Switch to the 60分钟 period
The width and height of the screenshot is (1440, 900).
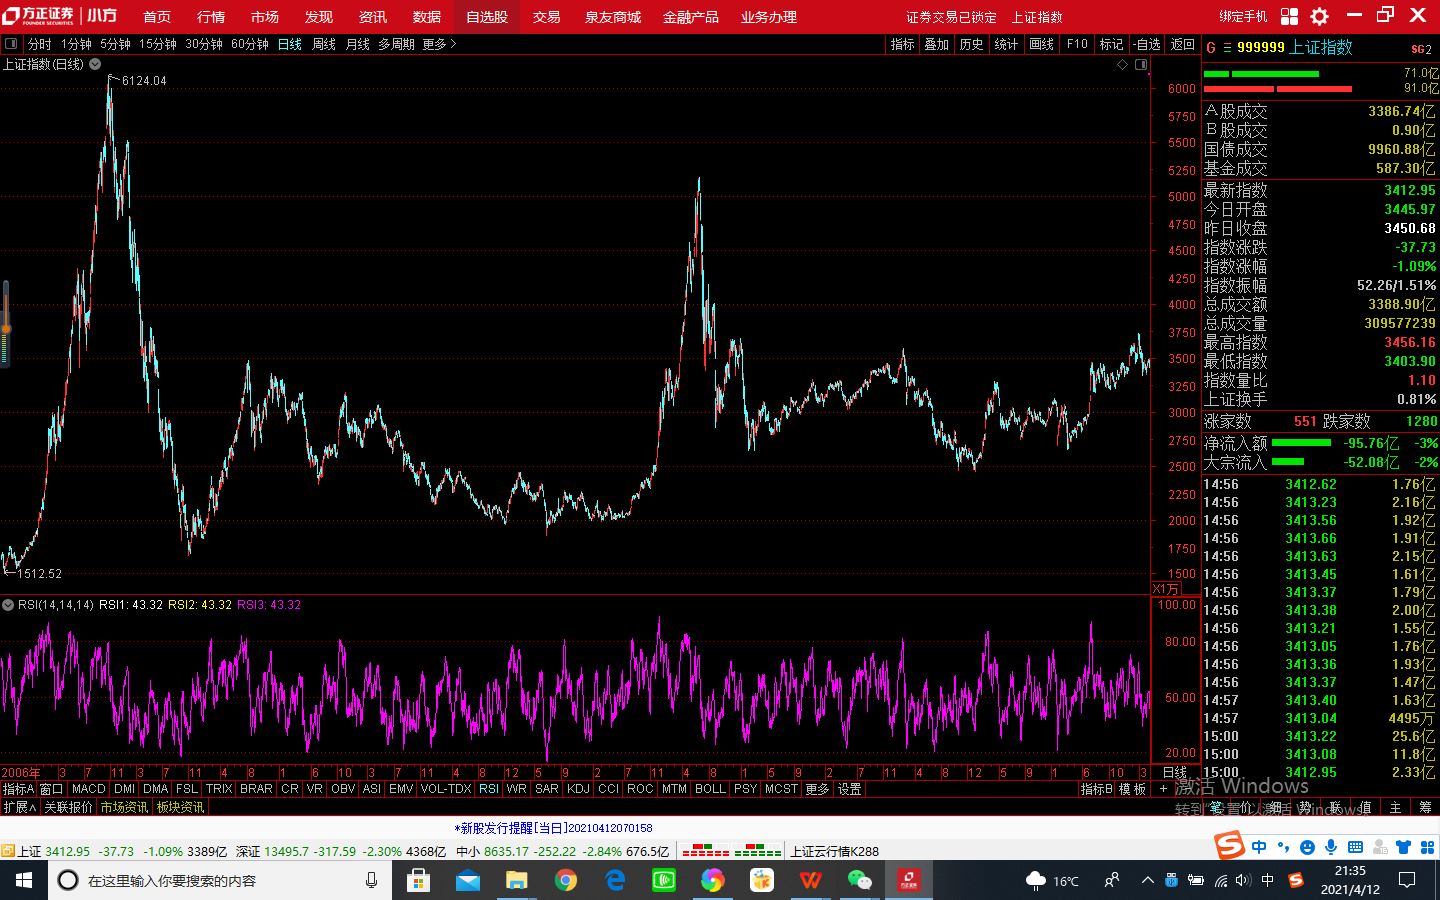pyautogui.click(x=250, y=44)
